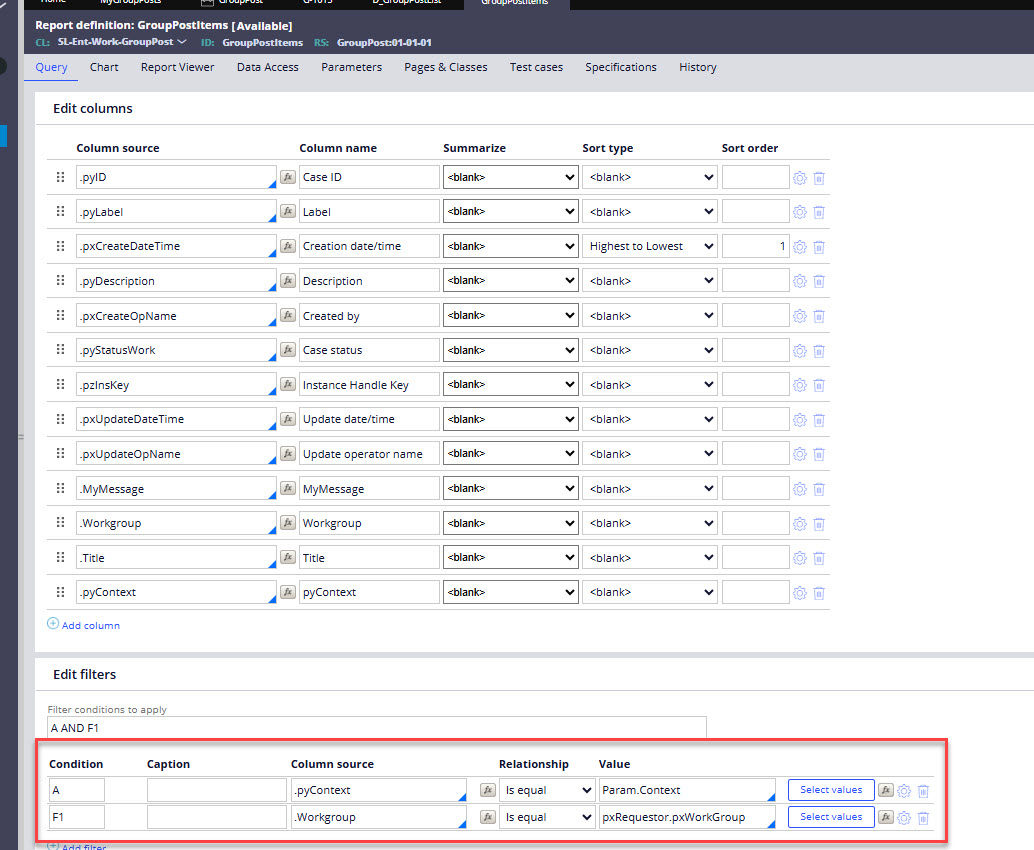Viewport: 1034px width, 850px height.
Task: Open the function builder for .pxCreateDateTime column
Action: tap(287, 247)
